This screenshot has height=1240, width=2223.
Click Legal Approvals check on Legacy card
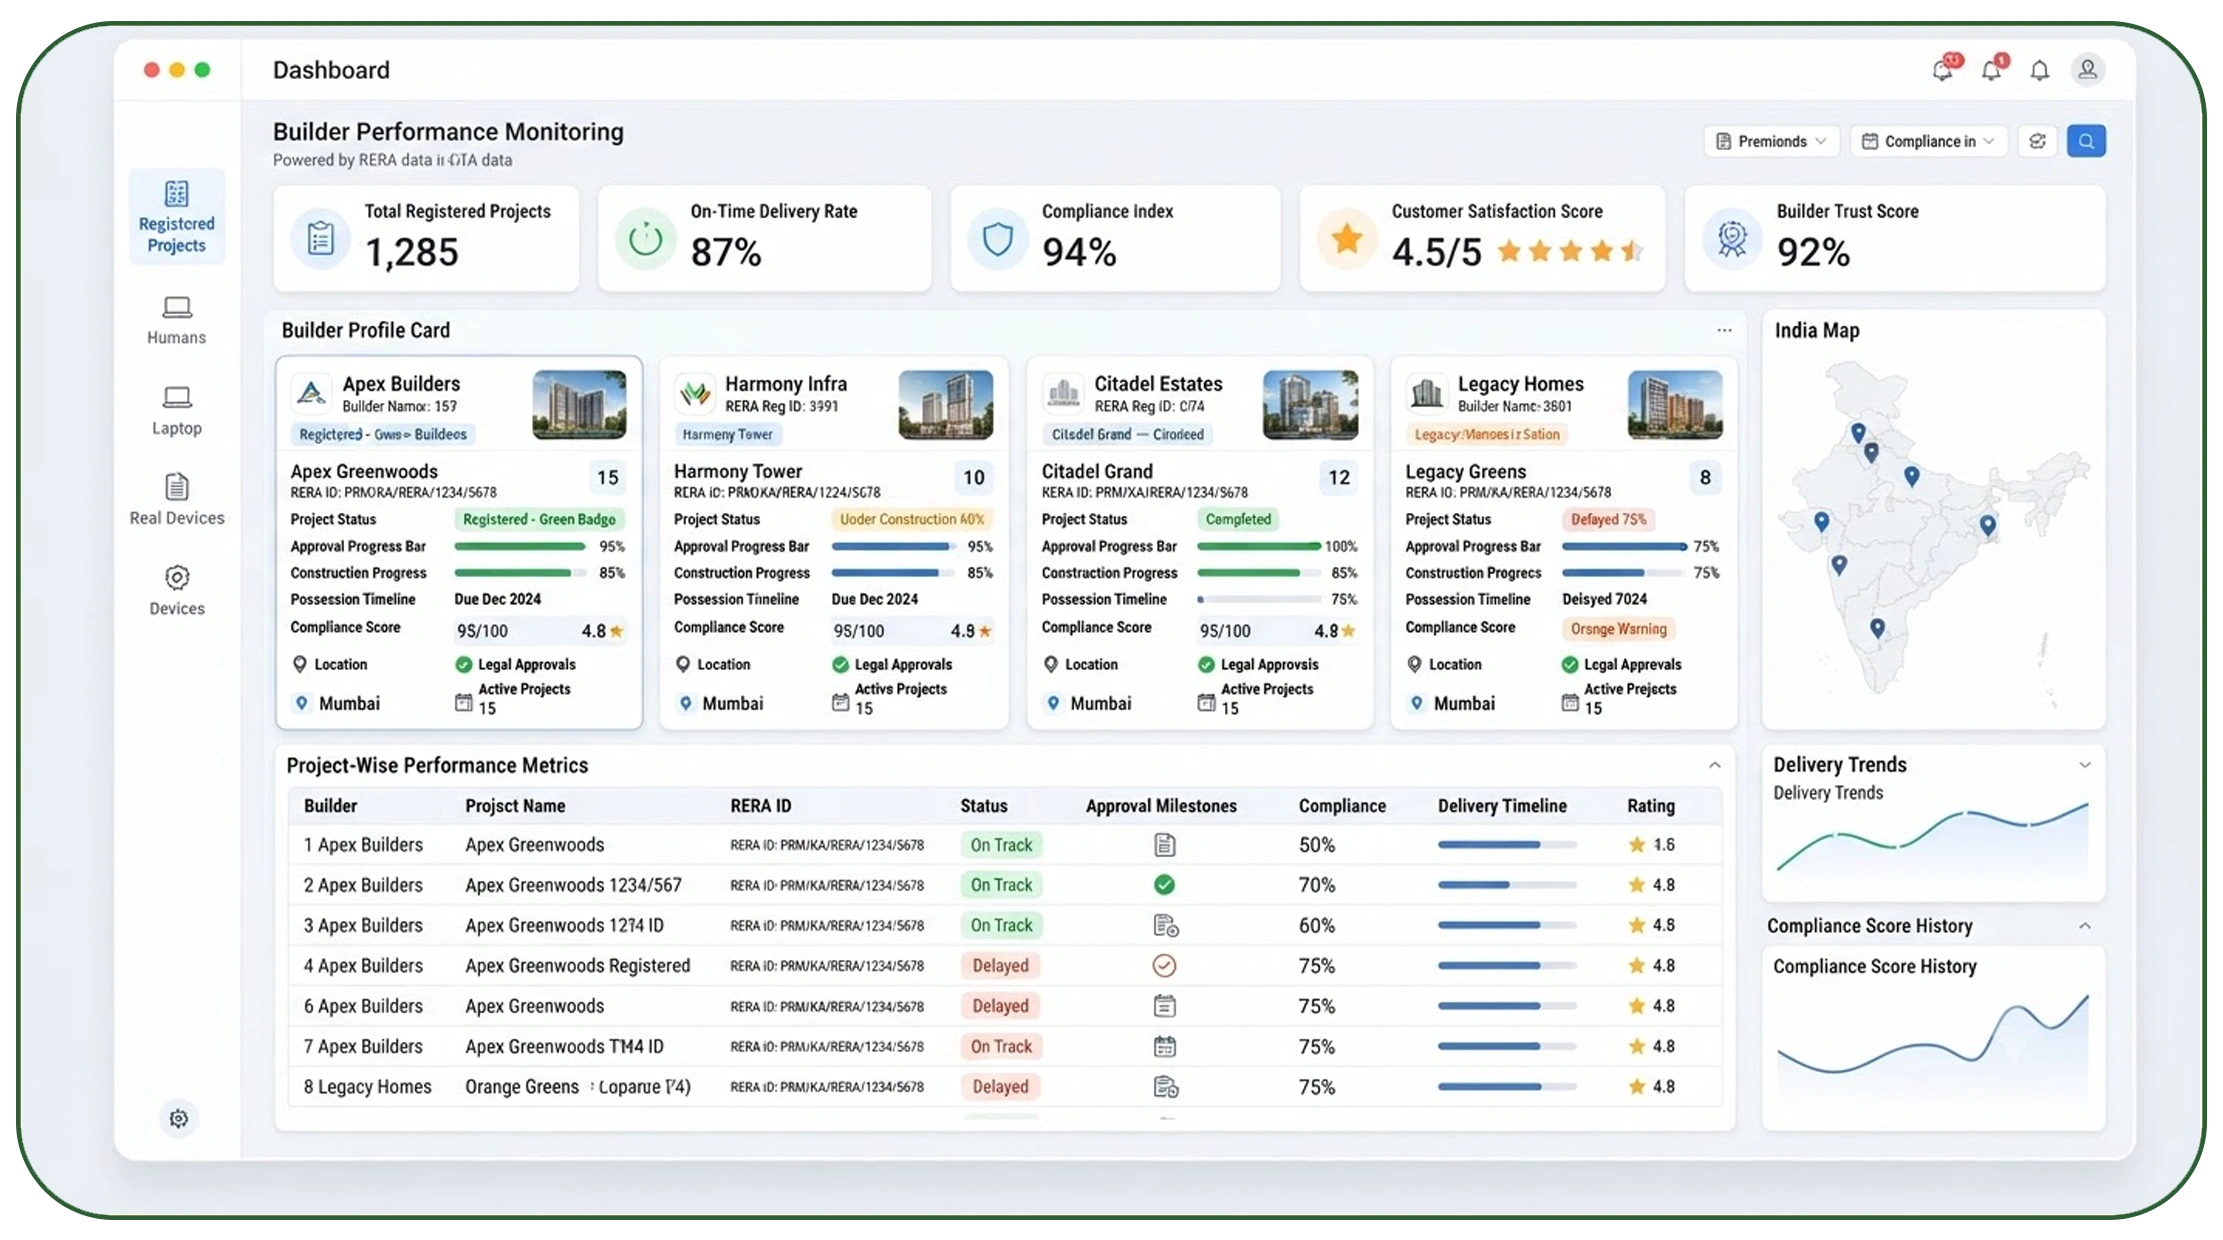(1570, 664)
